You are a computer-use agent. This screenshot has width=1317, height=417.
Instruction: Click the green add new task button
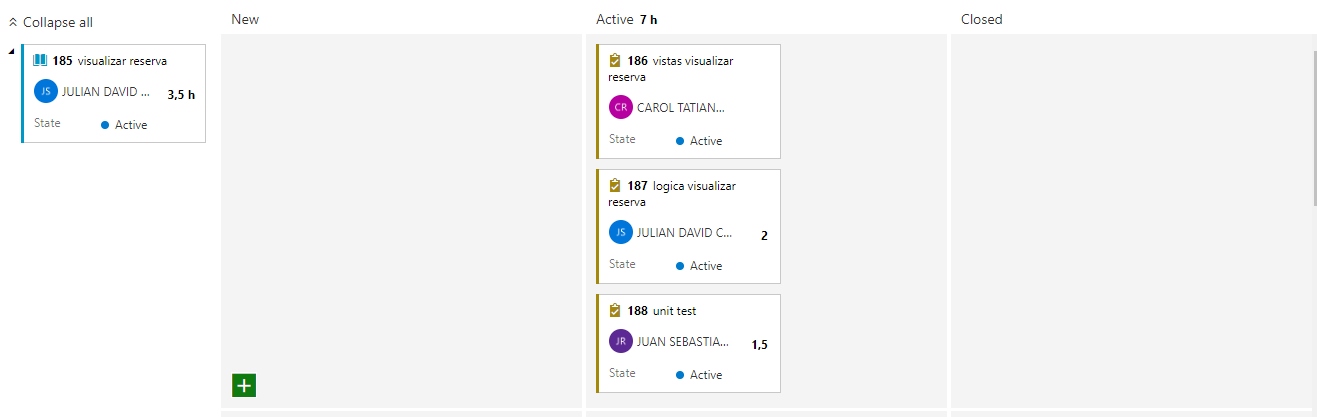244,385
